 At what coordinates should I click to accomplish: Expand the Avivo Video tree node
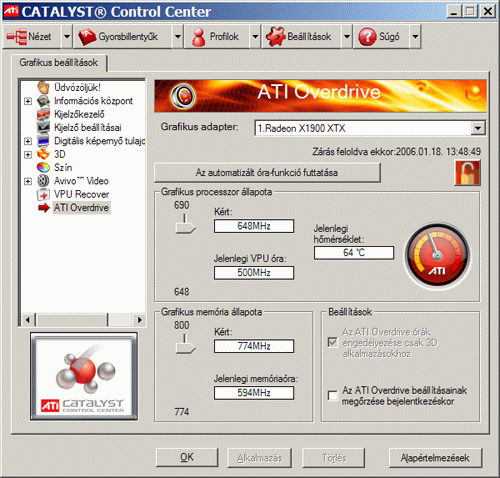coord(28,181)
